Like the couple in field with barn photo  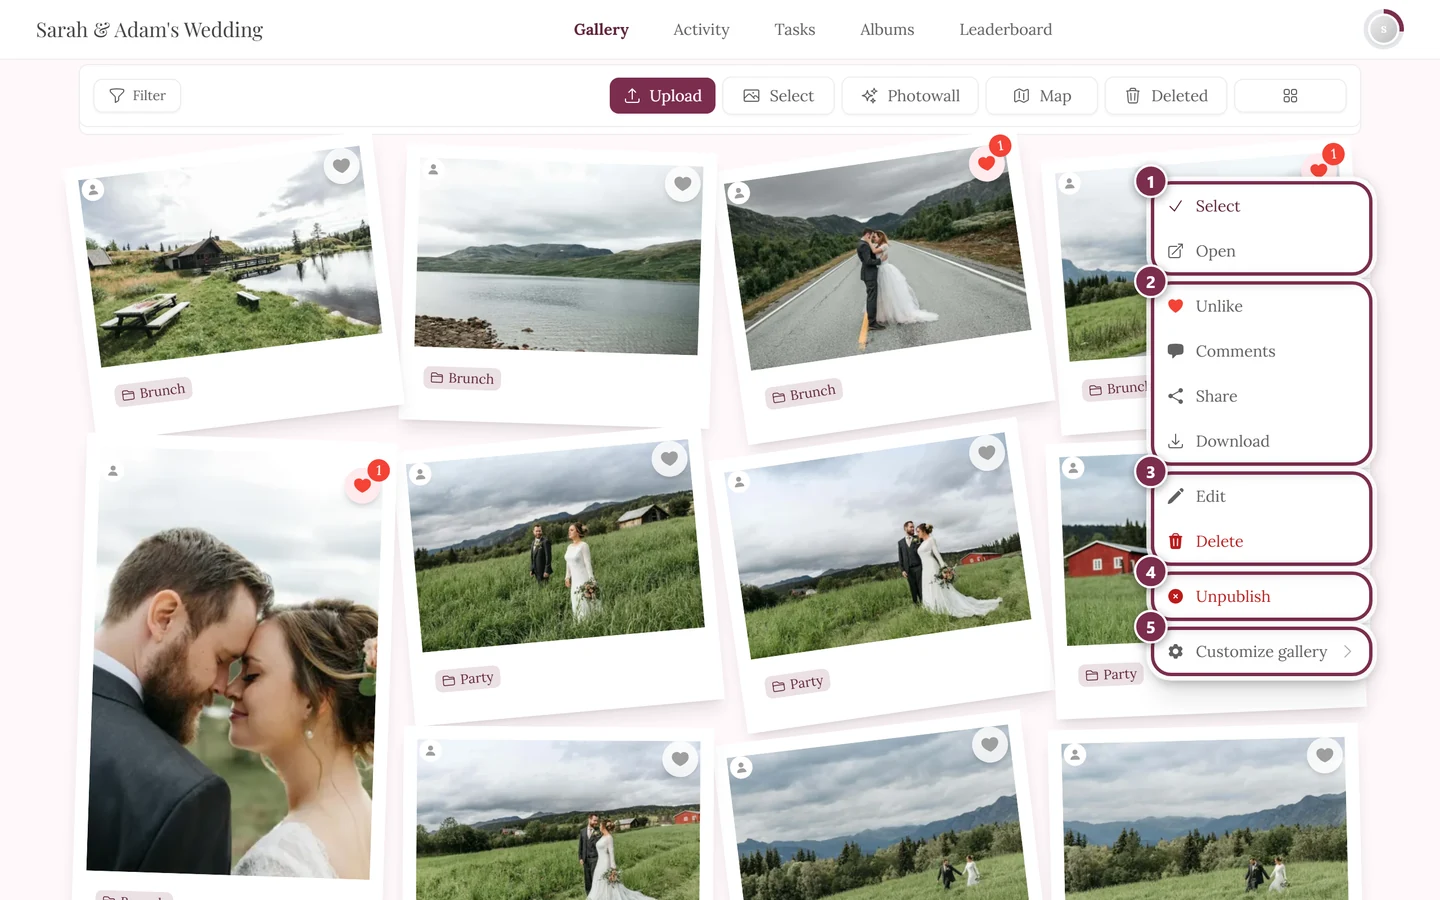(x=669, y=458)
